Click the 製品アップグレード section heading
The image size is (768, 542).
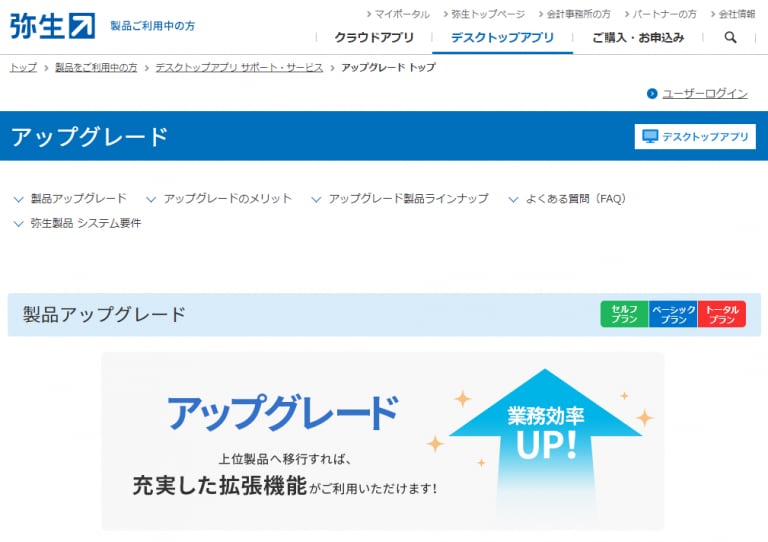coord(104,314)
